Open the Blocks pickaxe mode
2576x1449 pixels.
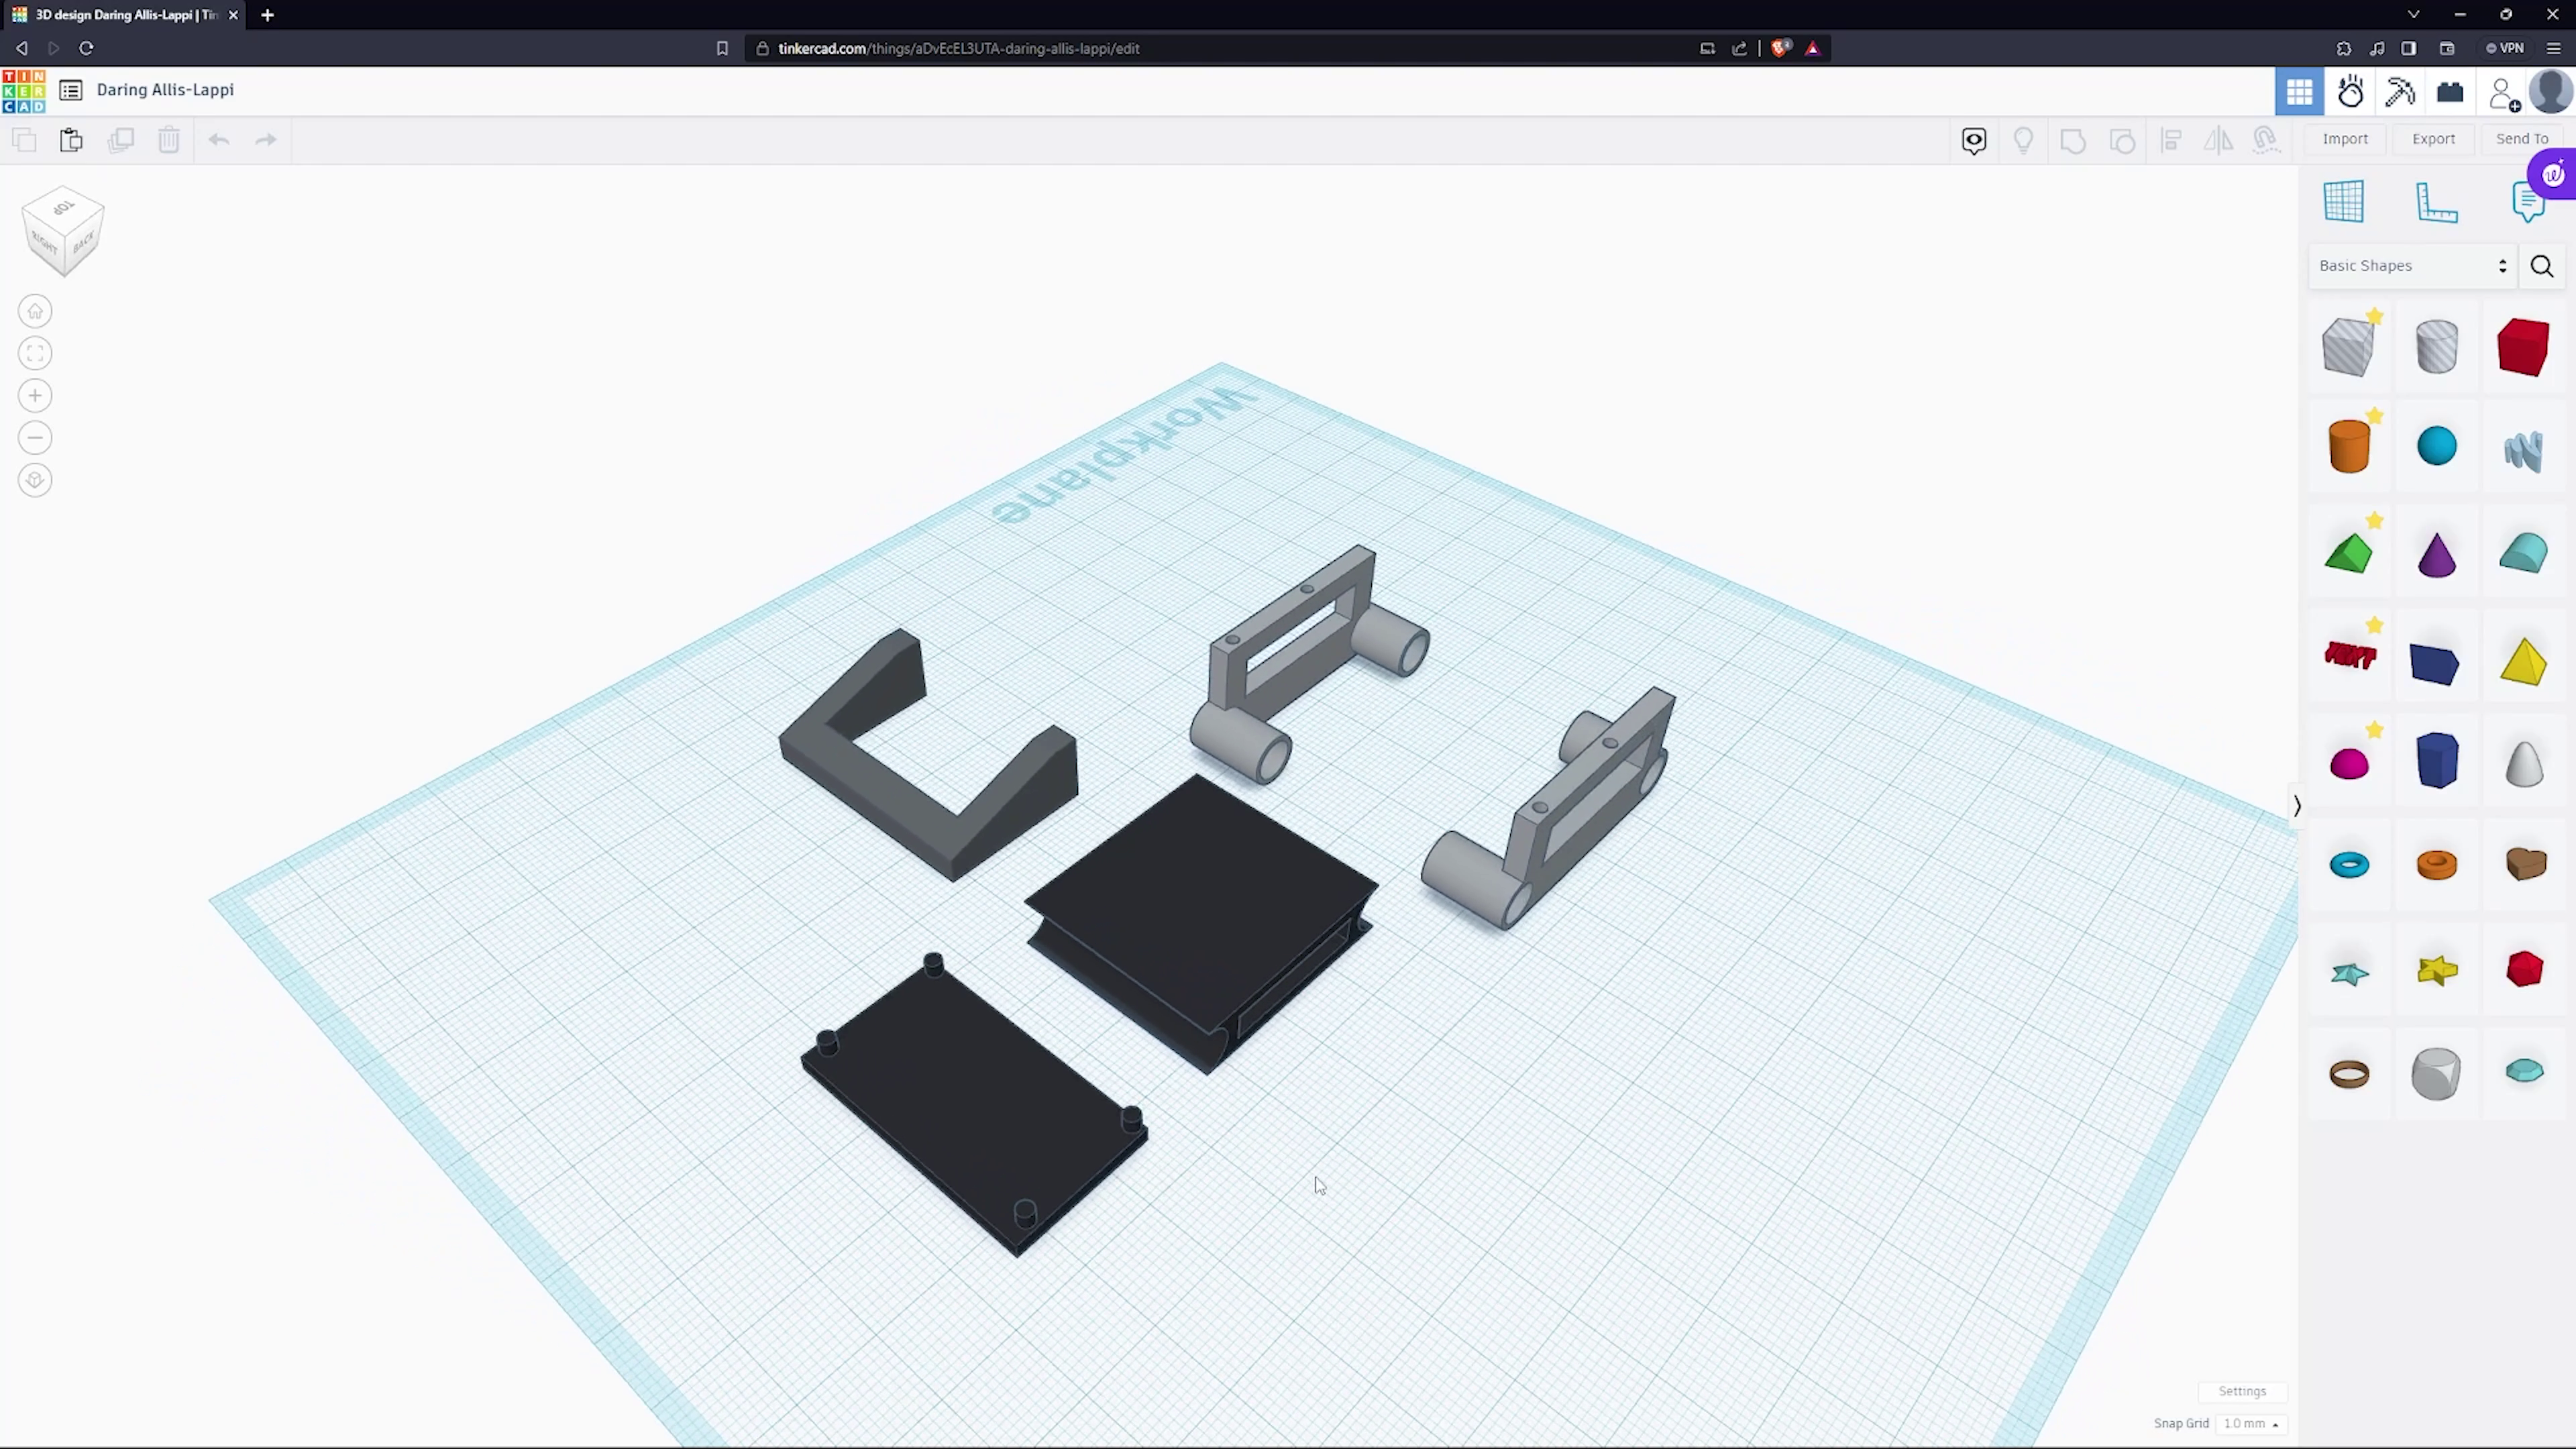click(x=2400, y=92)
